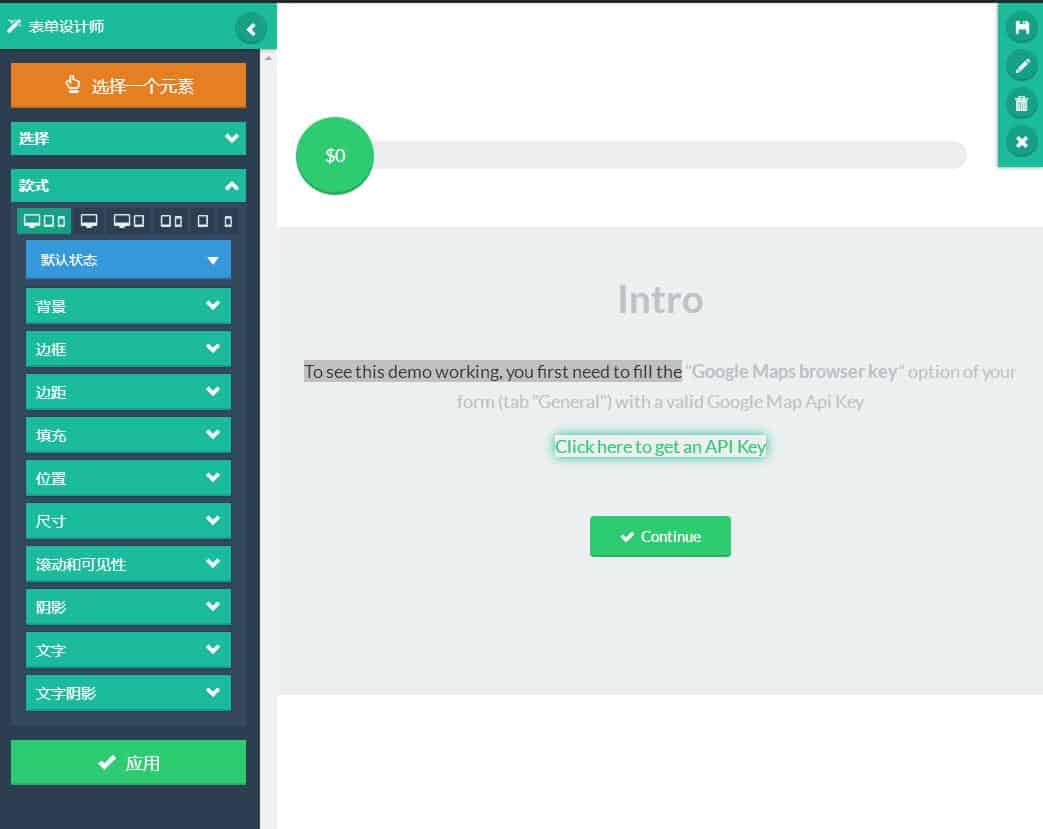Expand the 滚动和可见性 section
Screen dimensions: 1043x829
click(128, 564)
